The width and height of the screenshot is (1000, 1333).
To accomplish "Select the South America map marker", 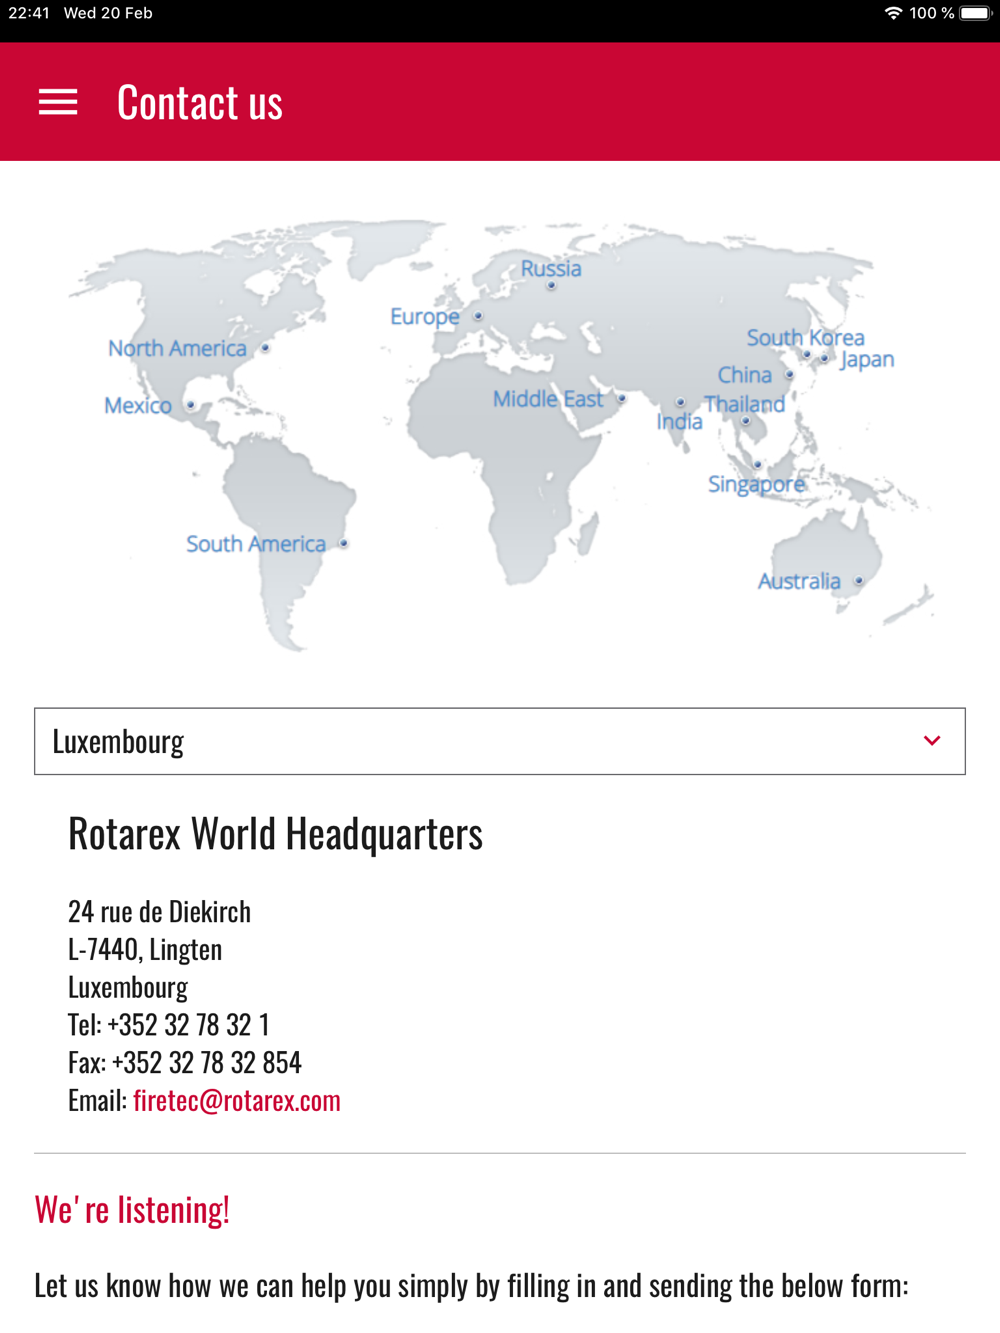I will click(343, 543).
